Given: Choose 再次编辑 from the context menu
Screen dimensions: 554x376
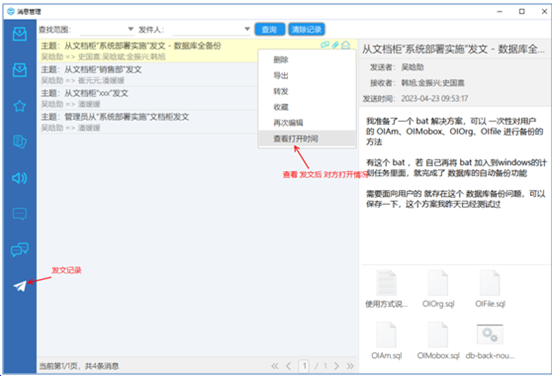Looking at the screenshot, I should coord(288,123).
